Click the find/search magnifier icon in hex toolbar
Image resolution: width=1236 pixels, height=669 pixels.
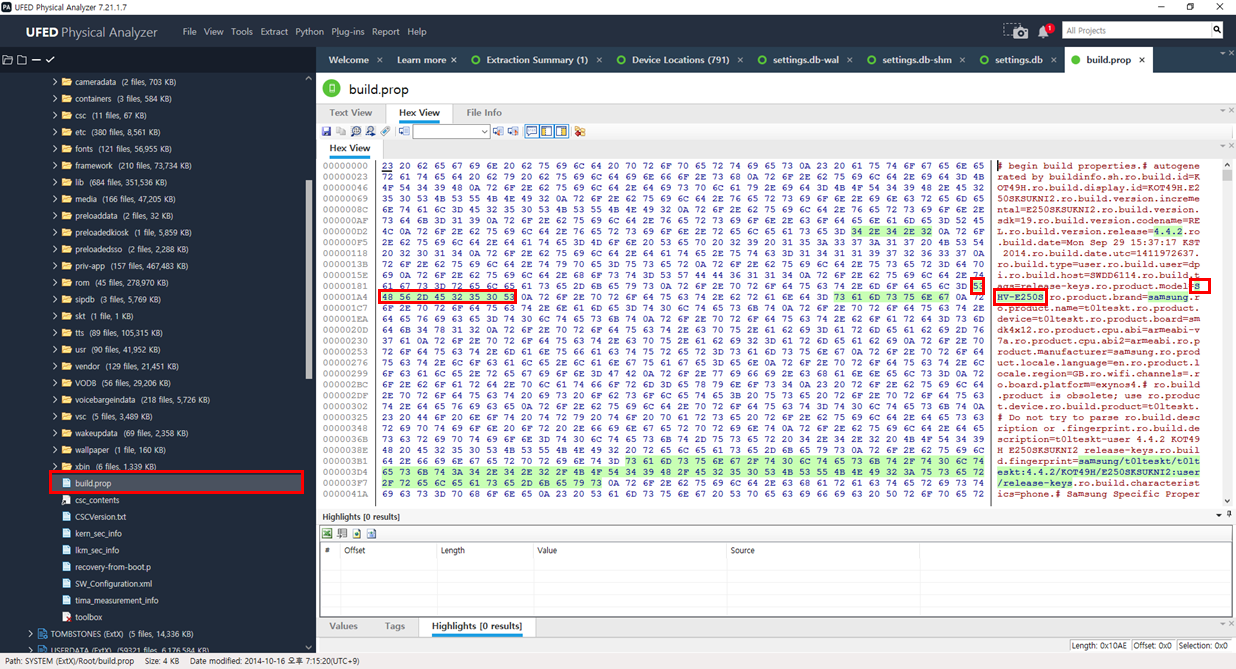pos(356,131)
